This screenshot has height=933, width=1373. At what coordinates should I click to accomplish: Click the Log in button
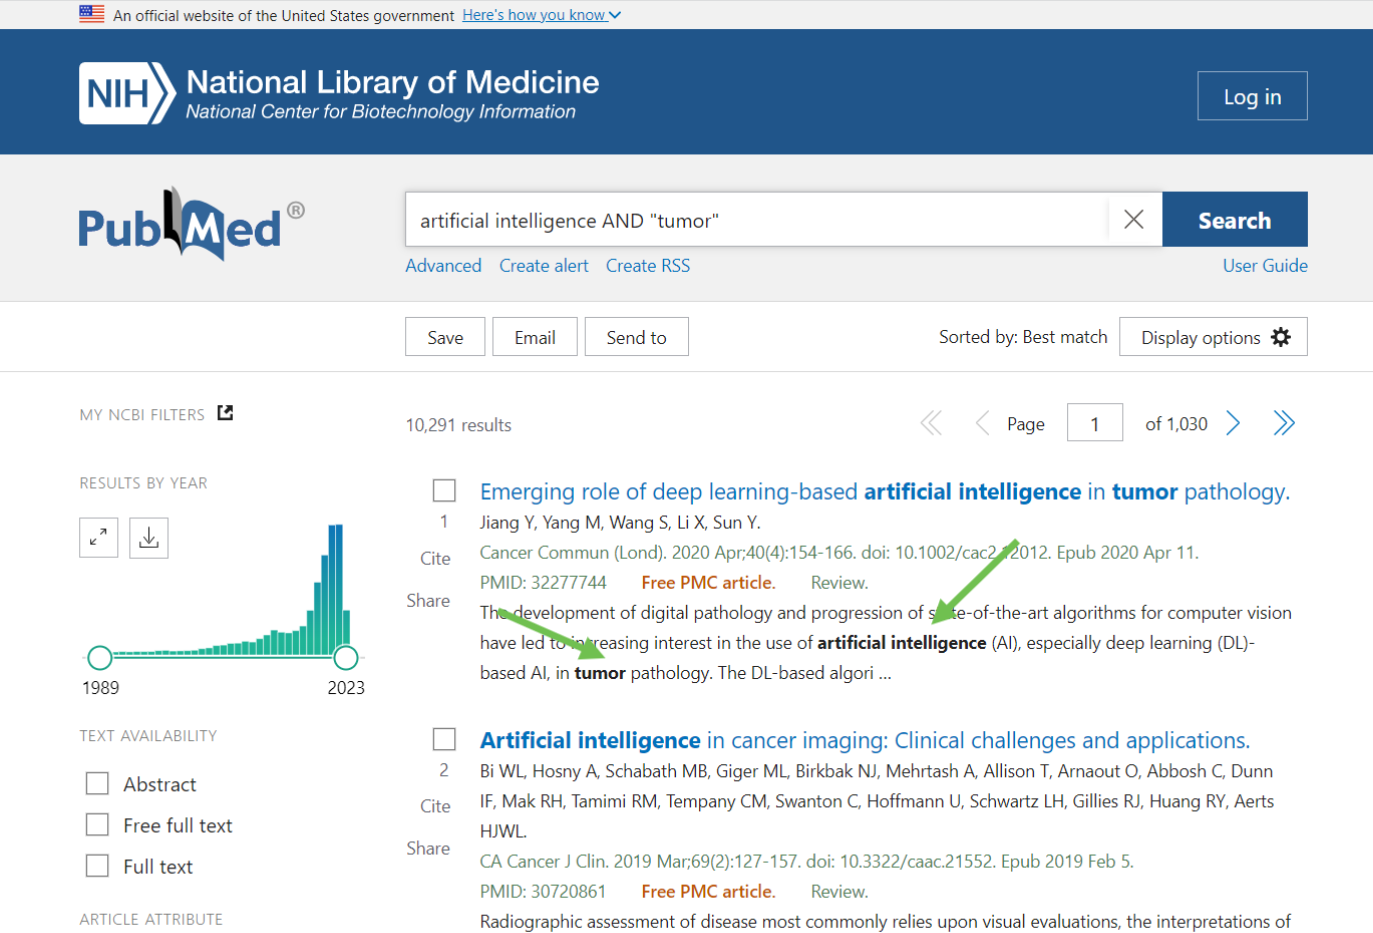(1252, 96)
